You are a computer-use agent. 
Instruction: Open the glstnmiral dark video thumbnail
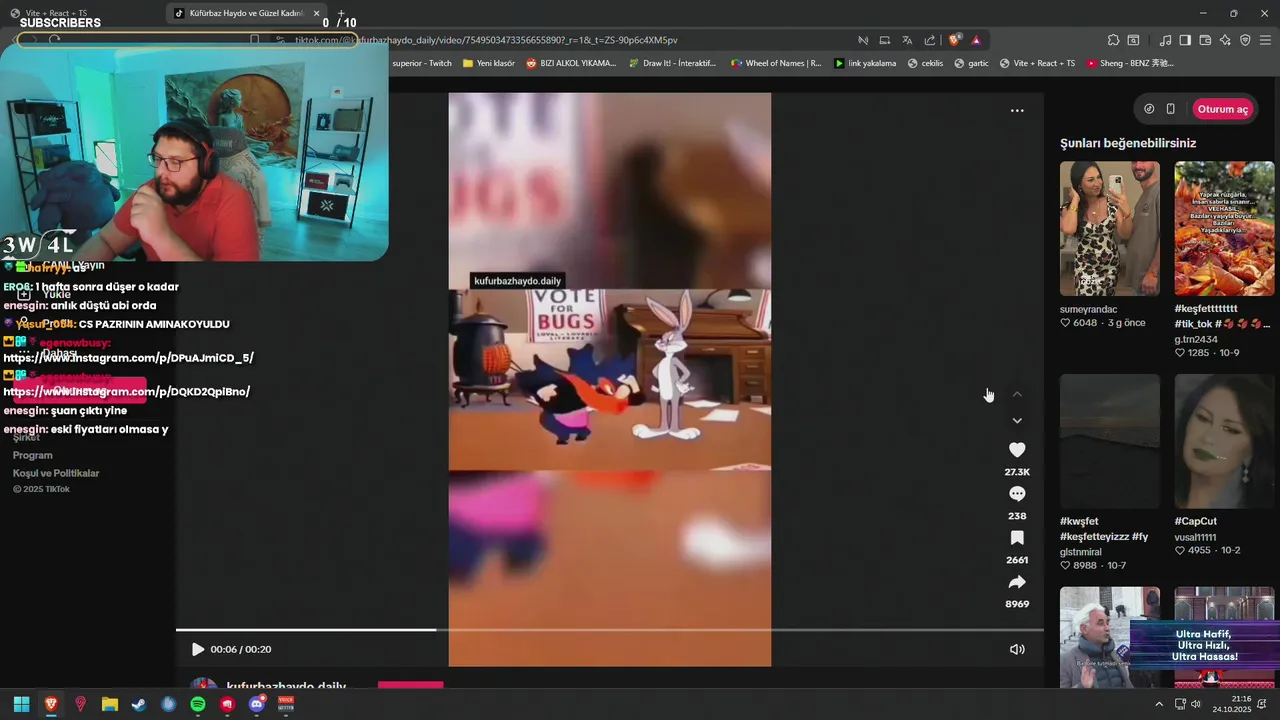tap(1110, 441)
